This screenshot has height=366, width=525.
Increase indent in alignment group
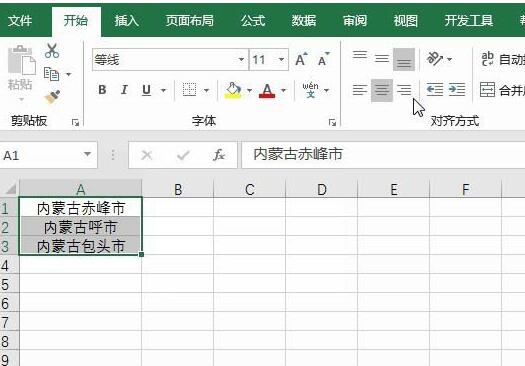pos(457,90)
